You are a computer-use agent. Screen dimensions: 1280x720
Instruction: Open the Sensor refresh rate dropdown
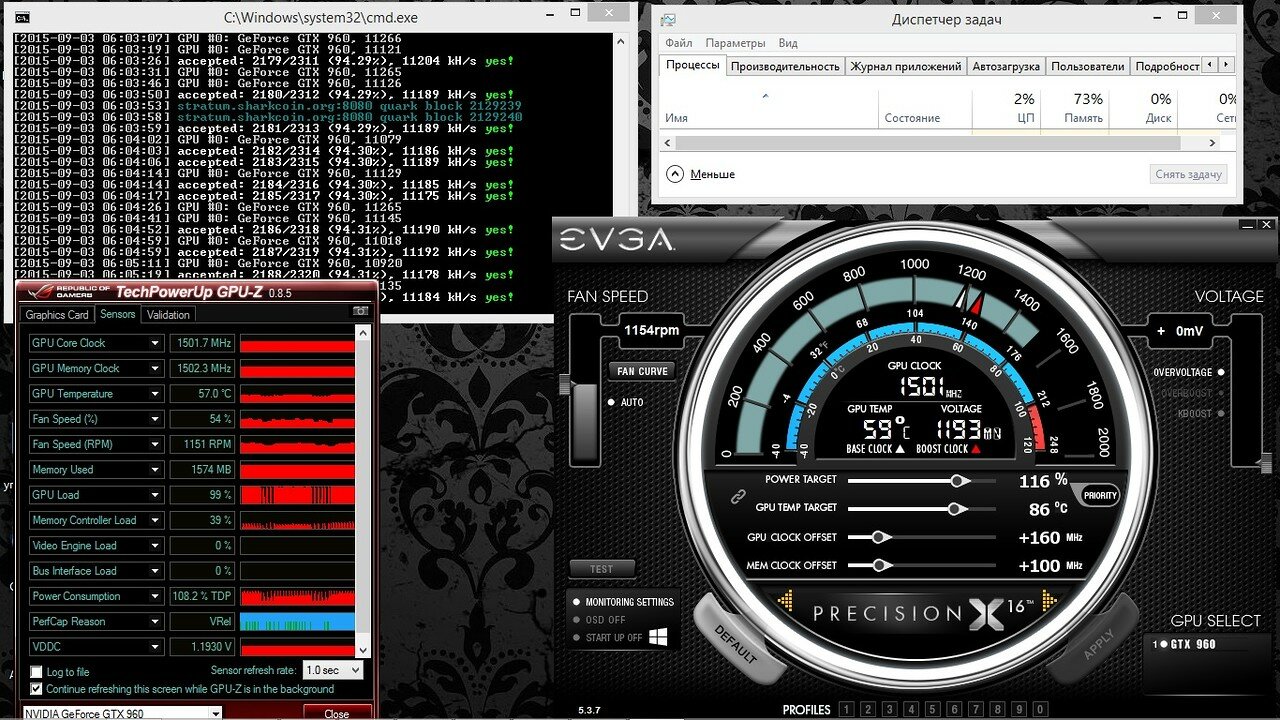pyautogui.click(x=333, y=670)
